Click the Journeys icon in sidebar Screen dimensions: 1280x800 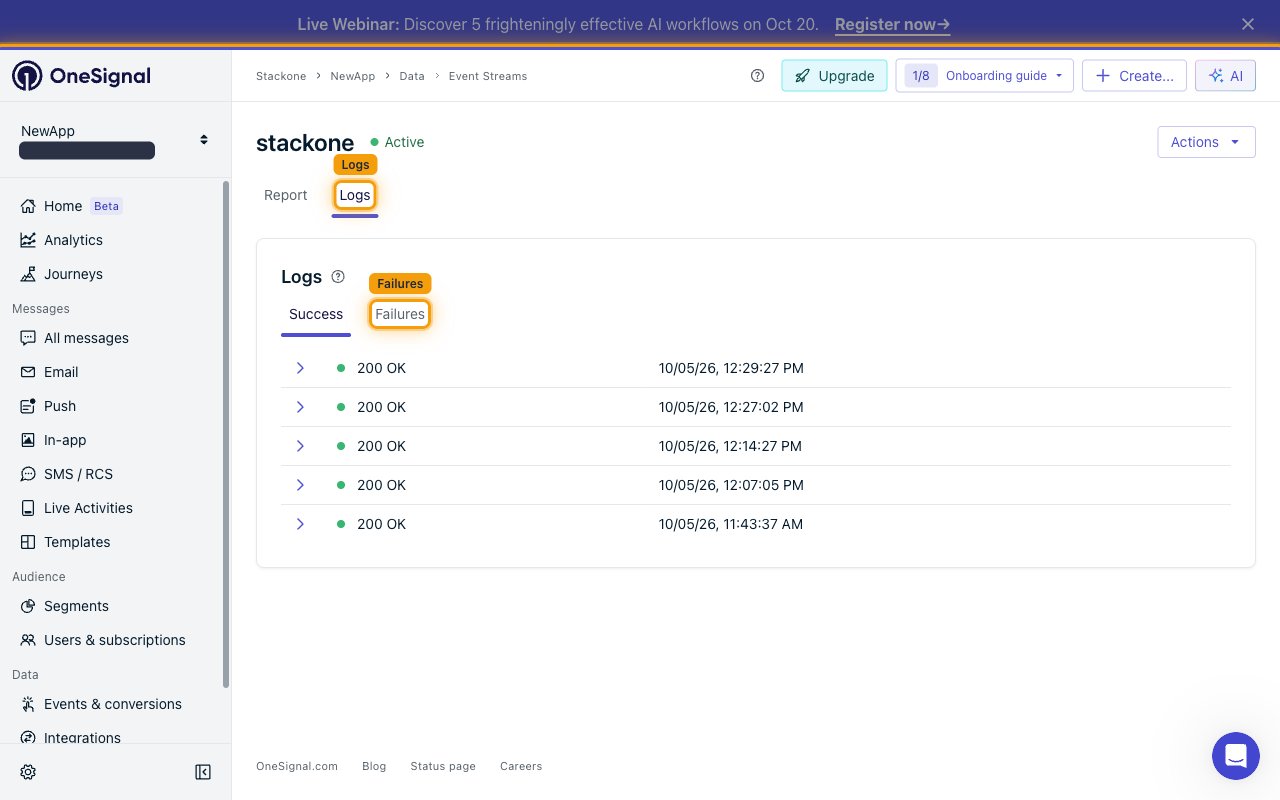[x=28, y=274]
